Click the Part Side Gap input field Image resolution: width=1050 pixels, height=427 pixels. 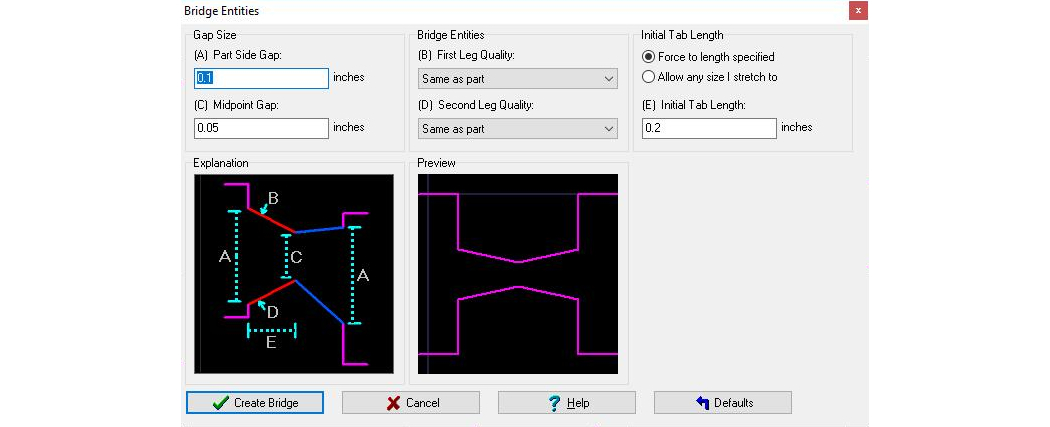pos(261,78)
